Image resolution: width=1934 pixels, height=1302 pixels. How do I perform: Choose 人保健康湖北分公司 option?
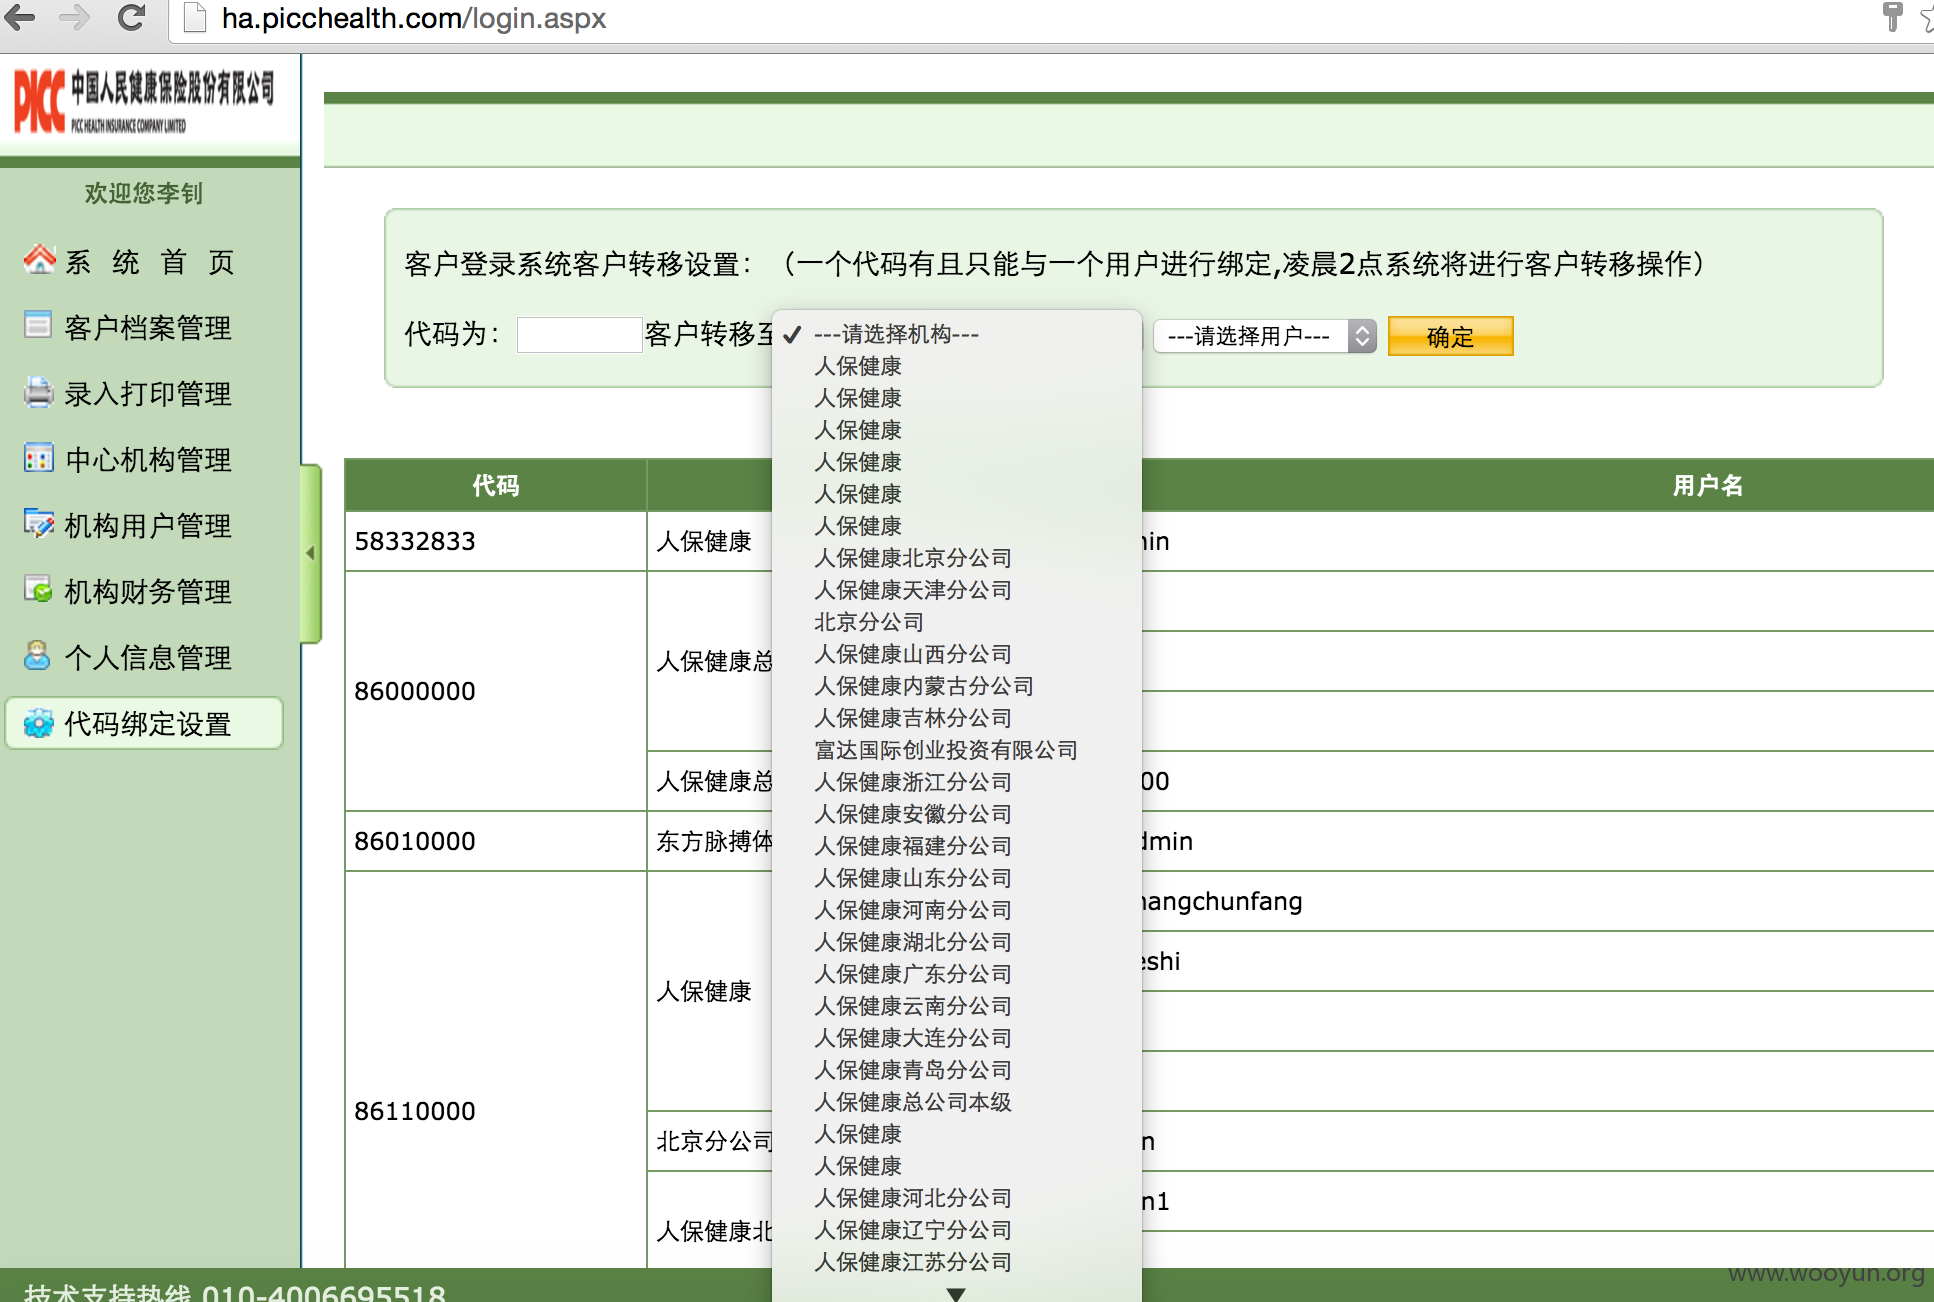coord(957,942)
